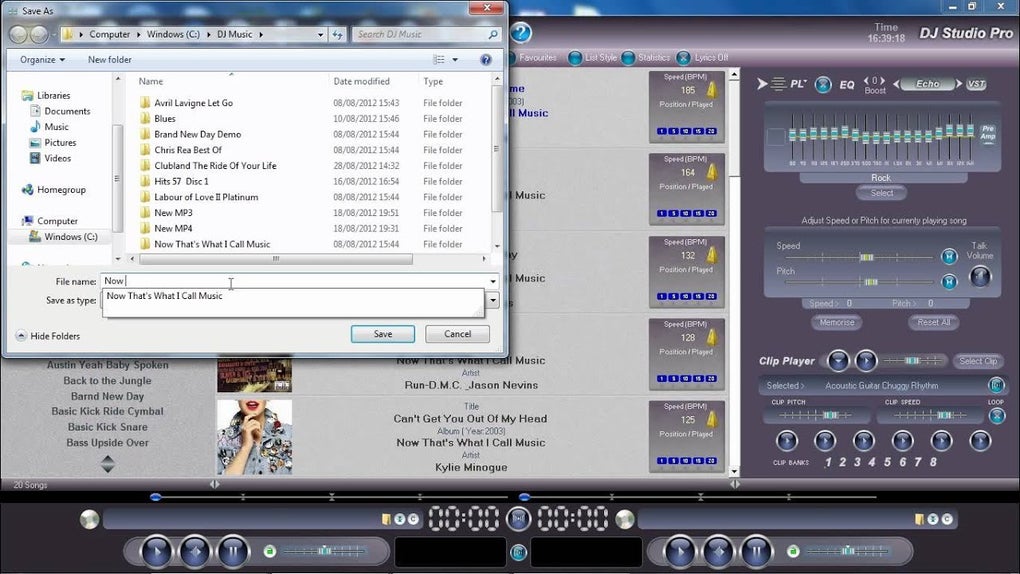Image resolution: width=1020 pixels, height=574 pixels.
Task: Click the Memorise button
Action: click(837, 322)
